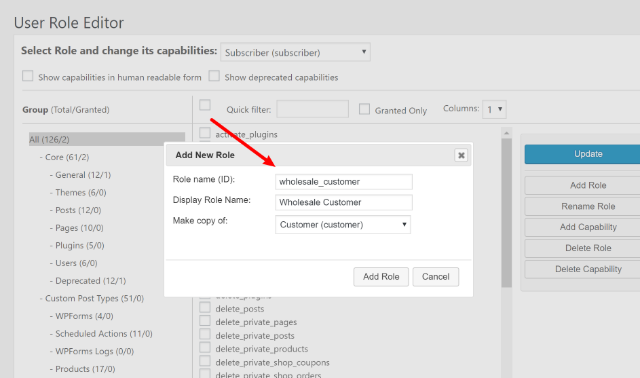640x378 pixels.
Task: Click the Quick filter input
Action: [x=313, y=109]
